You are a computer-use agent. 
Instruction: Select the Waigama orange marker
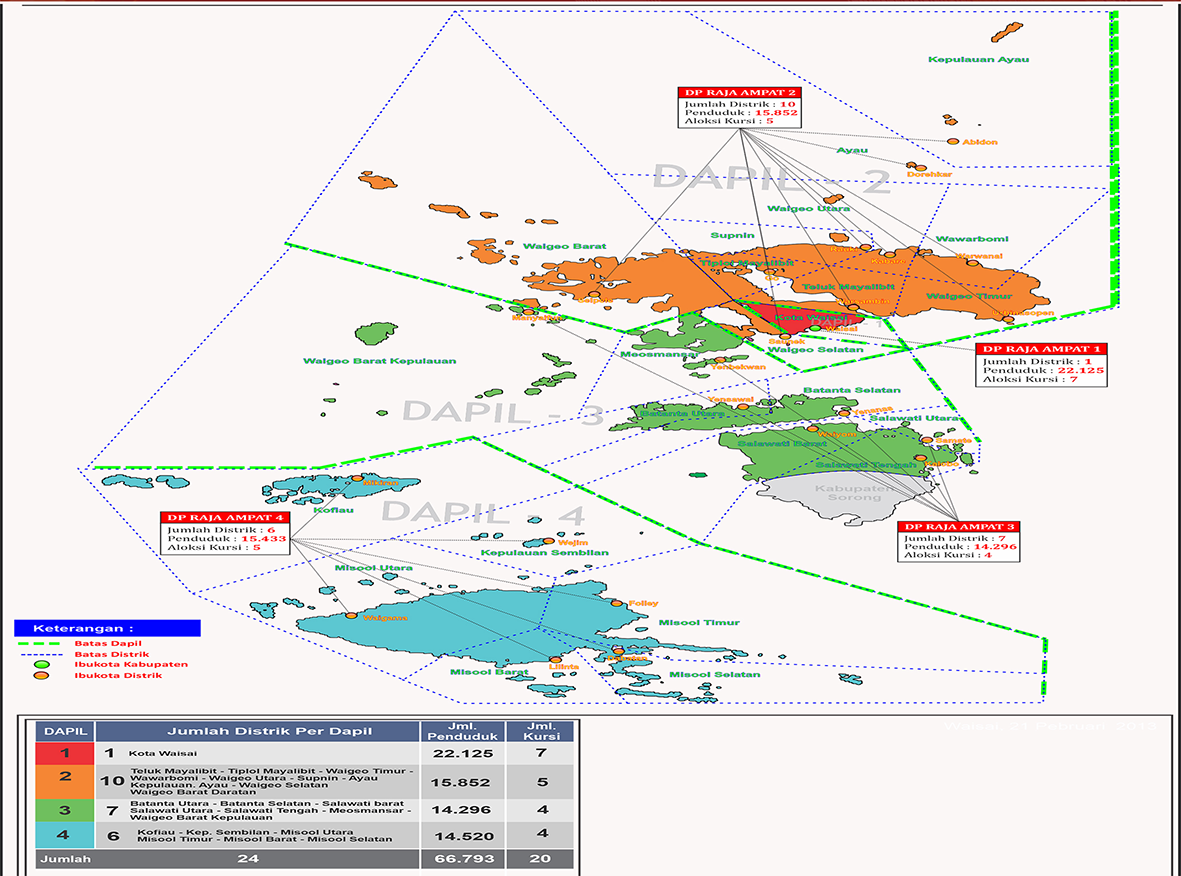351,616
